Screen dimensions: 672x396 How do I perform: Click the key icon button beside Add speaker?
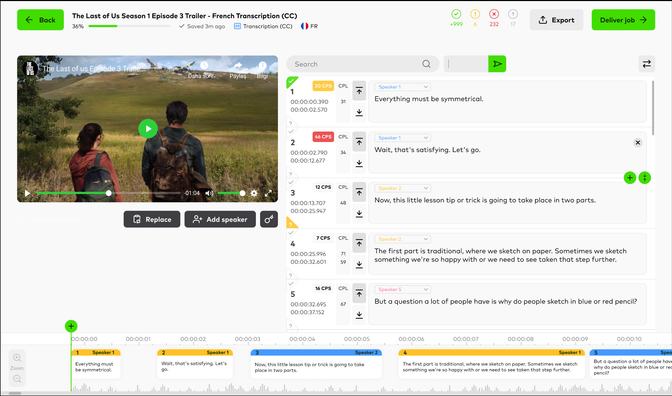(x=269, y=219)
